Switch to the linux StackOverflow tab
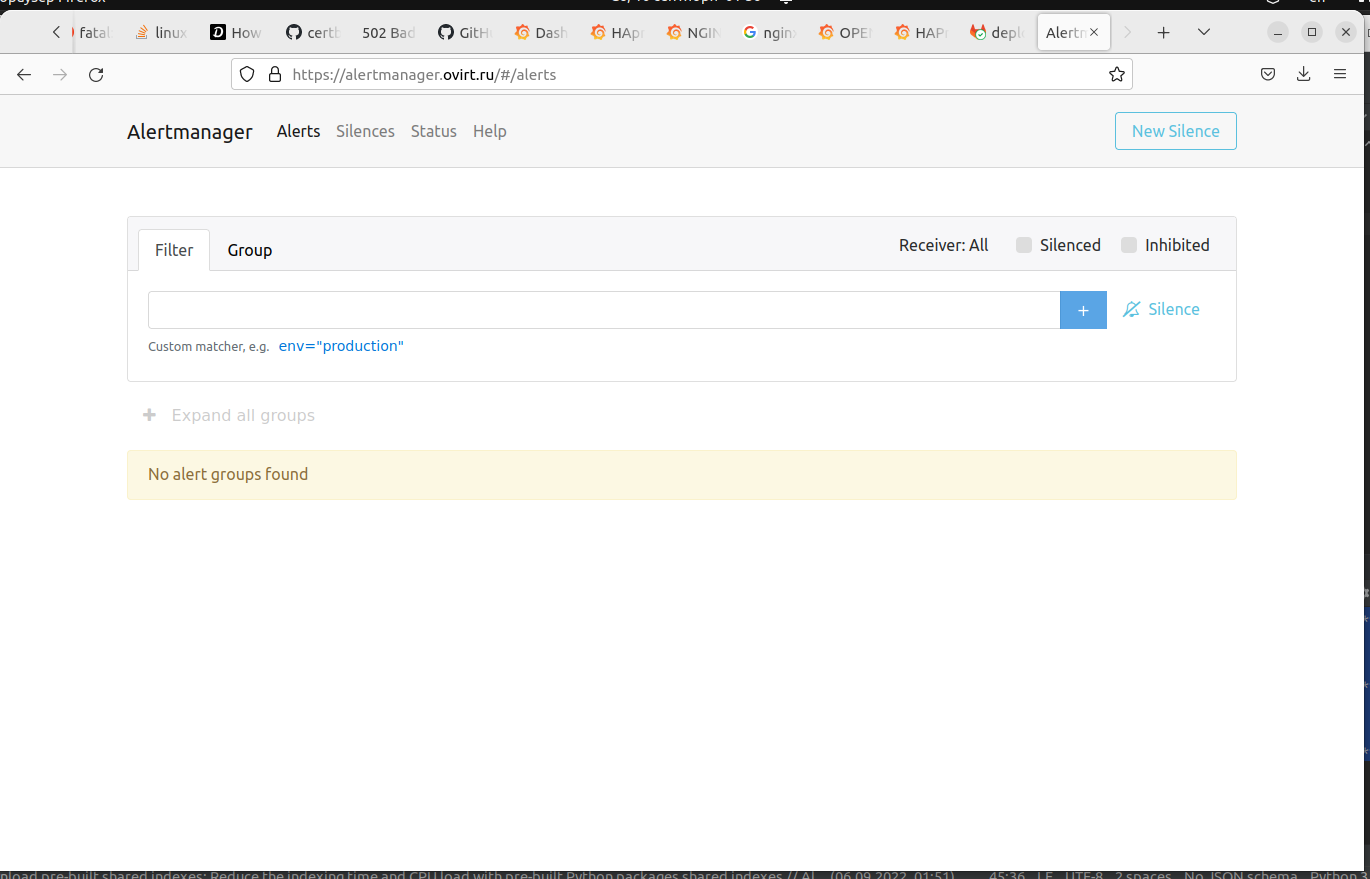 (x=160, y=33)
